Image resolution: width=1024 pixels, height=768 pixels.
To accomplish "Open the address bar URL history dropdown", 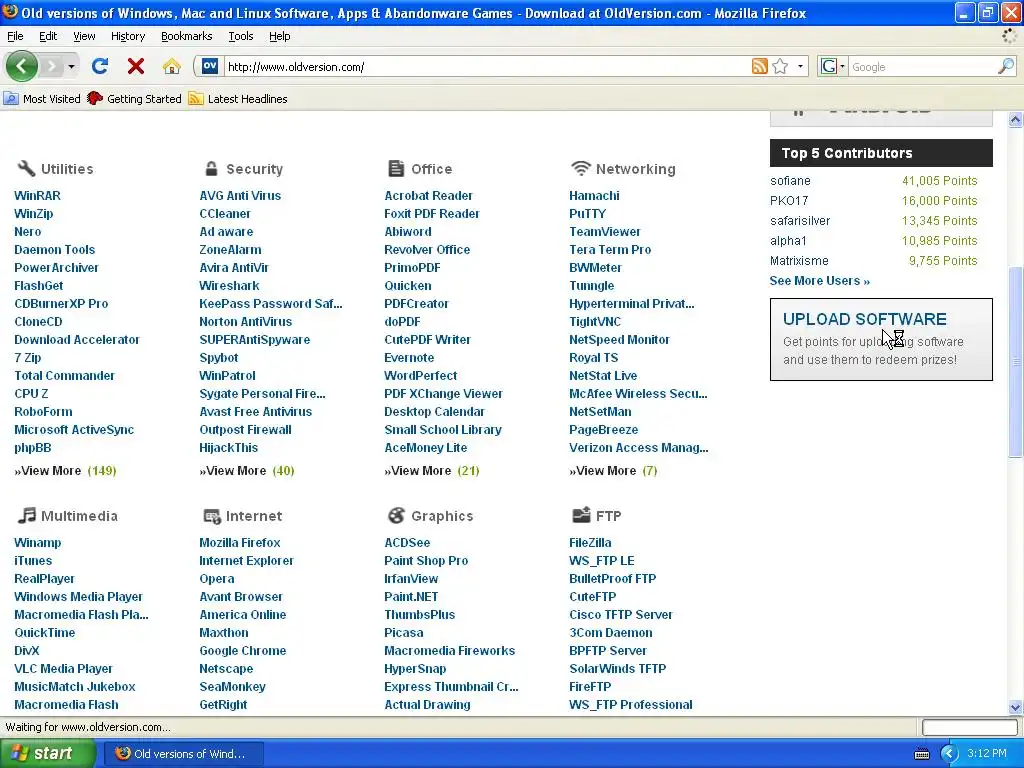I will [x=800, y=66].
